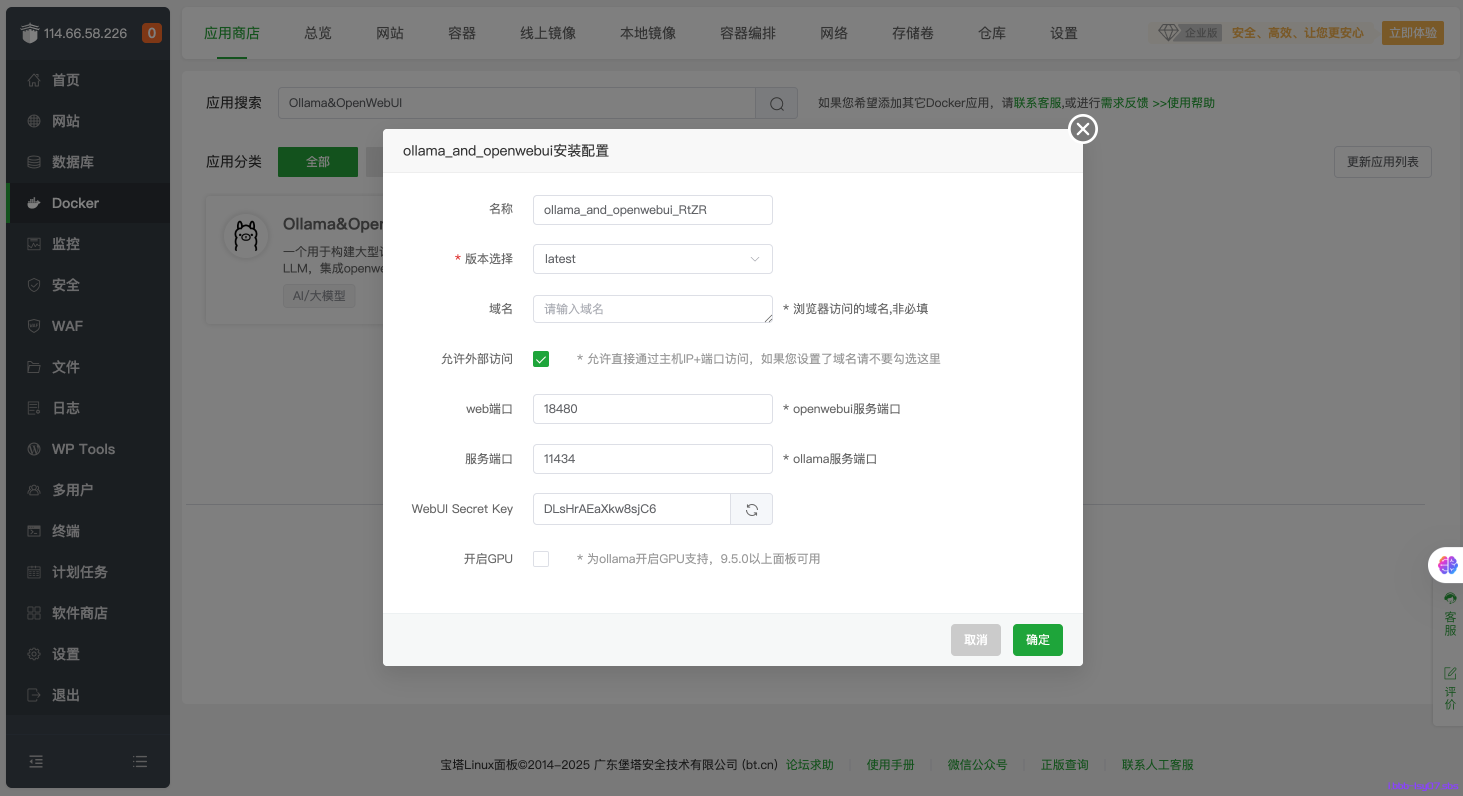Open the 日志 log icon in sidebar
The width and height of the screenshot is (1463, 796).
tap(34, 408)
